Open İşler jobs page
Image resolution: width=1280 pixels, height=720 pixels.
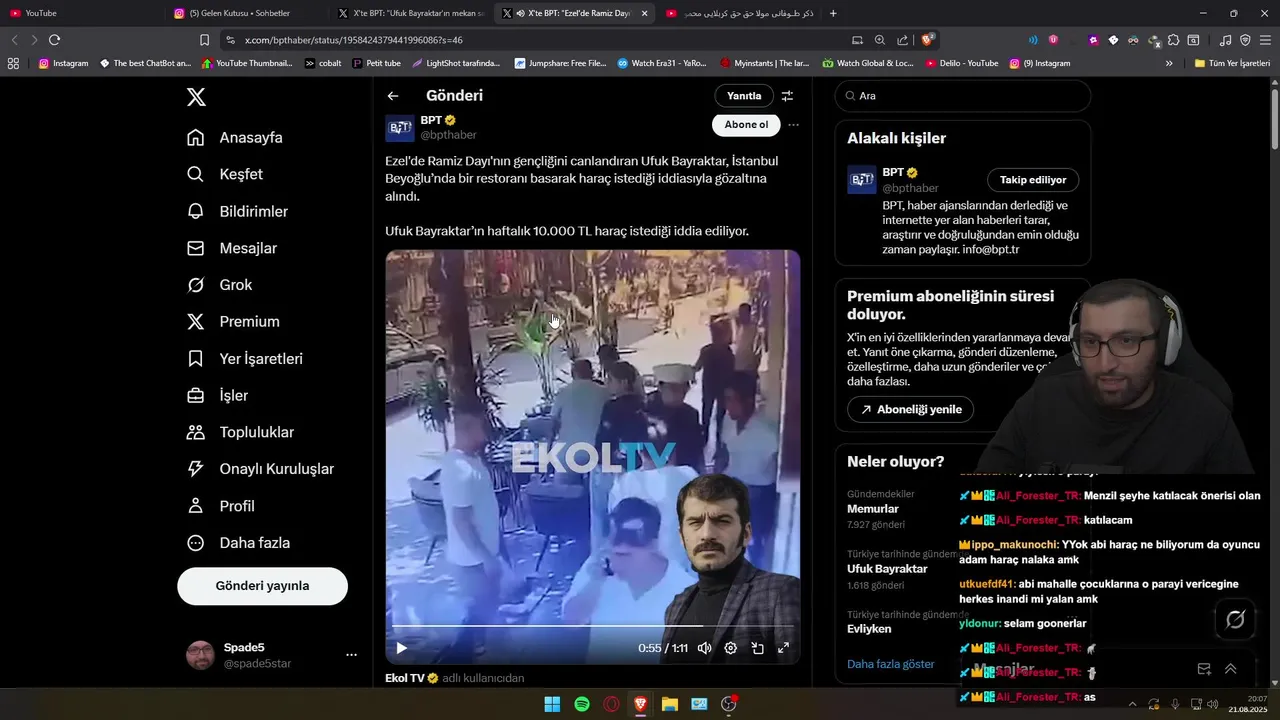pos(217,395)
